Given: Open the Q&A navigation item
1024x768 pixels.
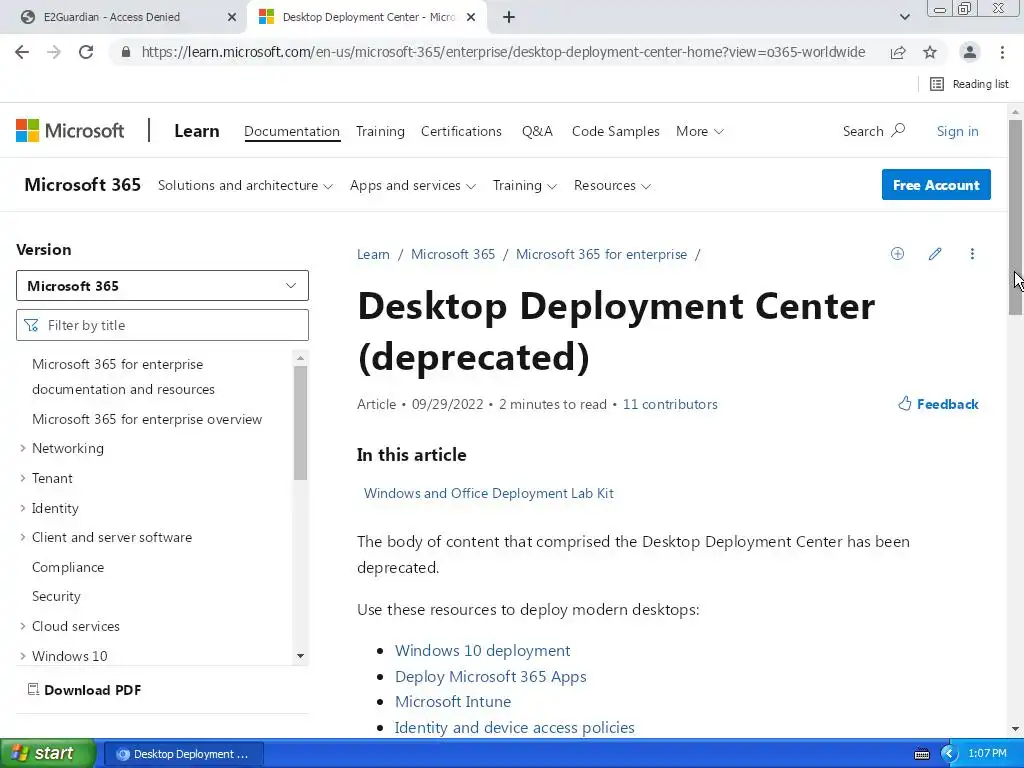Looking at the screenshot, I should [x=537, y=131].
